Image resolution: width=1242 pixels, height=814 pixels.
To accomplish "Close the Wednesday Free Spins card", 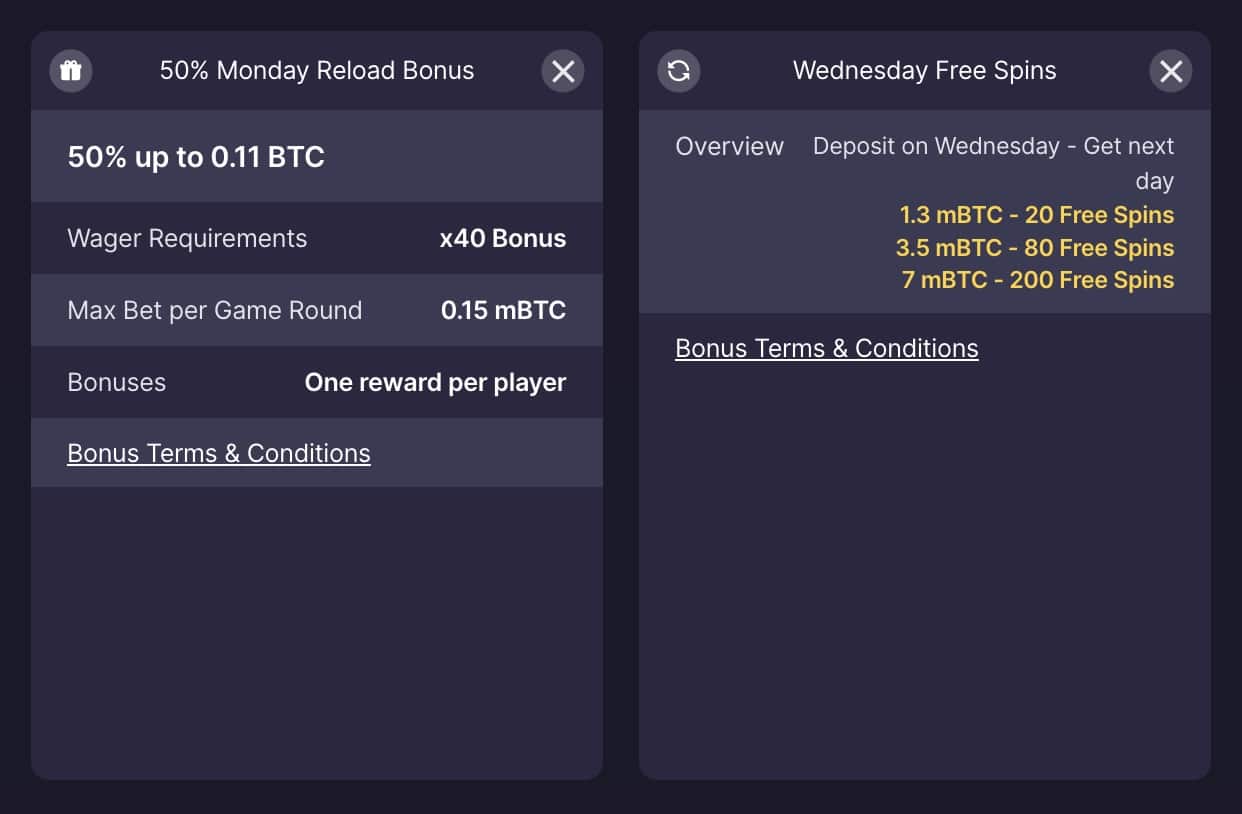I will tap(1171, 71).
